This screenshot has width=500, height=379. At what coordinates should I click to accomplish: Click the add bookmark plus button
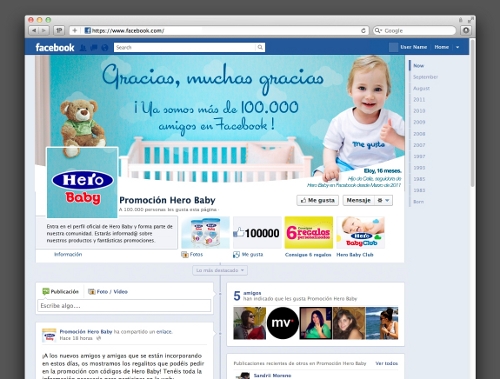(x=75, y=31)
